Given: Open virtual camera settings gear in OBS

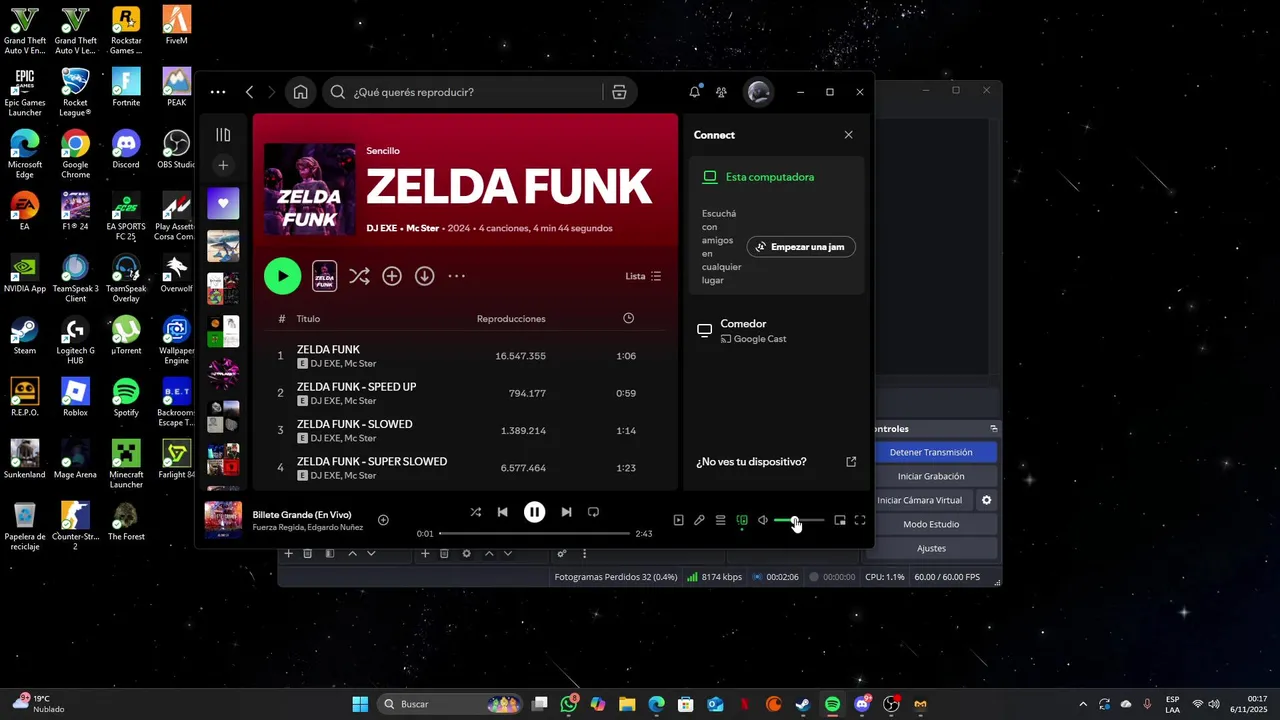Looking at the screenshot, I should tap(986, 500).
